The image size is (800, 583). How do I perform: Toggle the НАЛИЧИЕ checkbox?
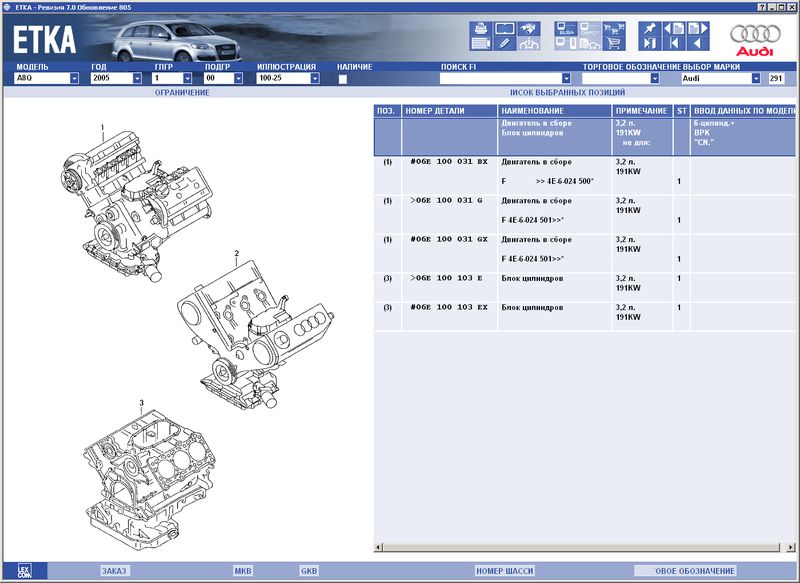tap(343, 78)
